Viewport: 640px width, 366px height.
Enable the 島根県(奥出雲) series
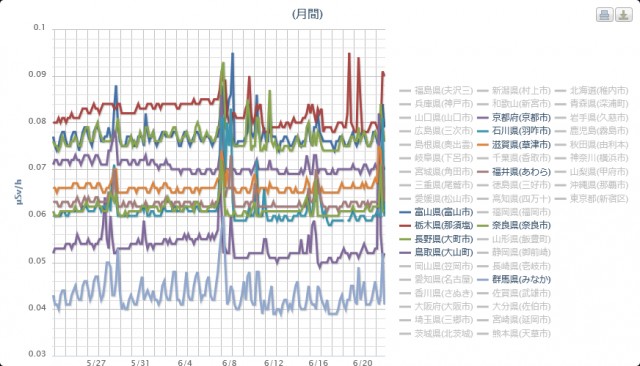437,144
